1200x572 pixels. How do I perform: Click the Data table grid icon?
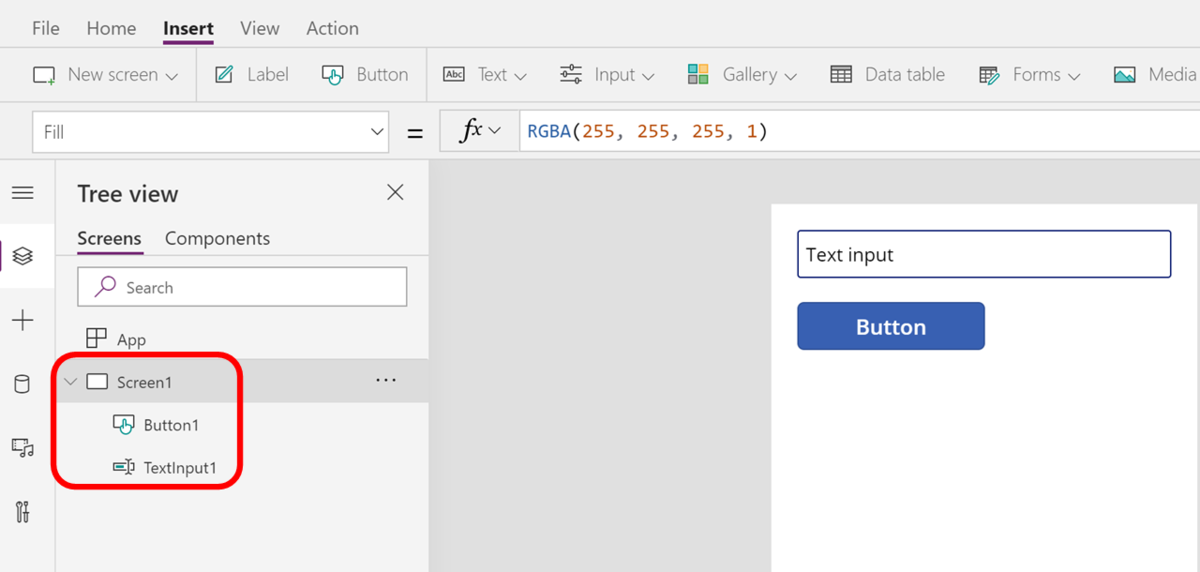point(842,75)
